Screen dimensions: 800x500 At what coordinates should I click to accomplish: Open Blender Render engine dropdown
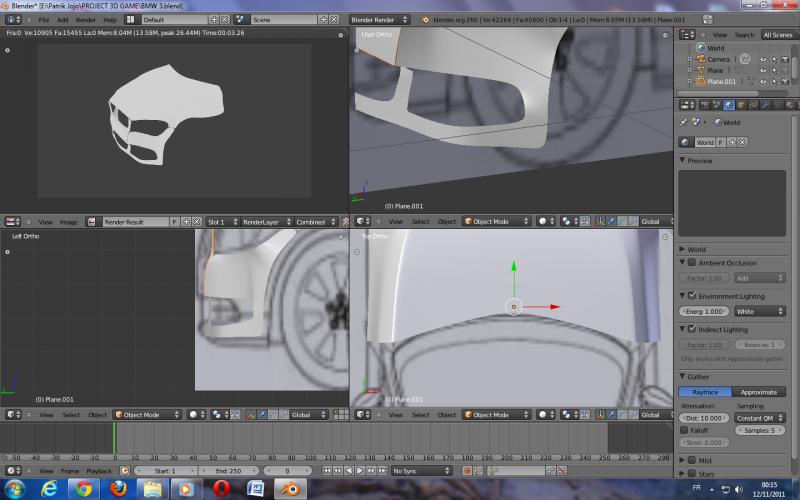(379, 19)
